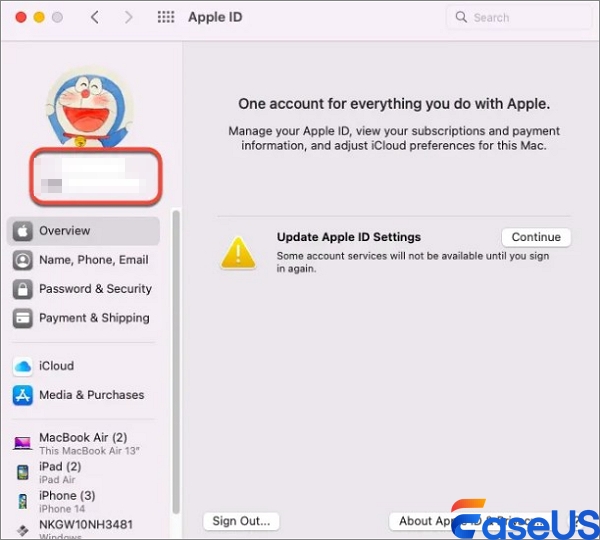
Task: Open Media & Purchases section
Action: tap(91, 395)
